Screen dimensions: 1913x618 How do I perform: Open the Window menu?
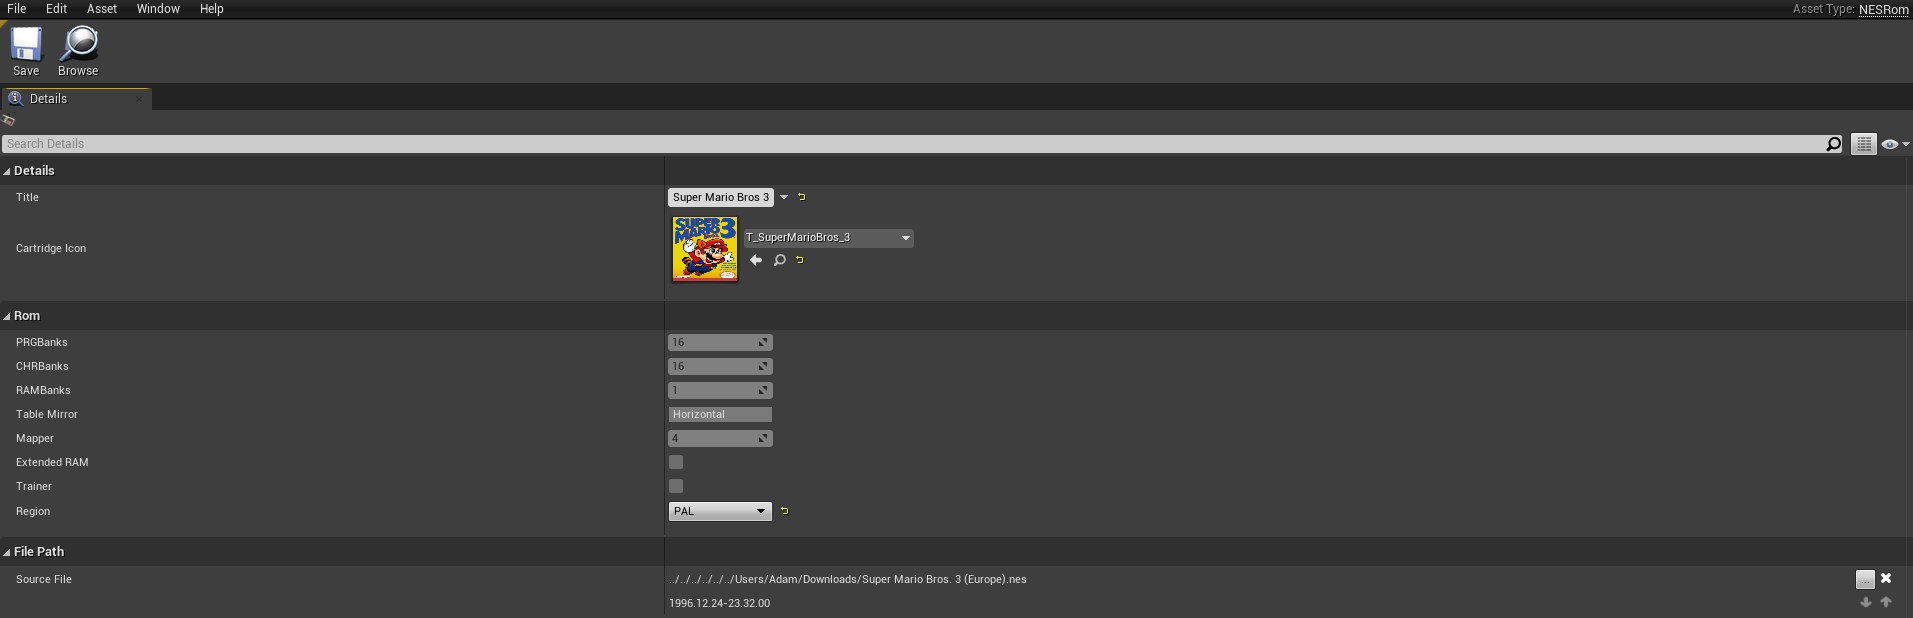click(158, 9)
